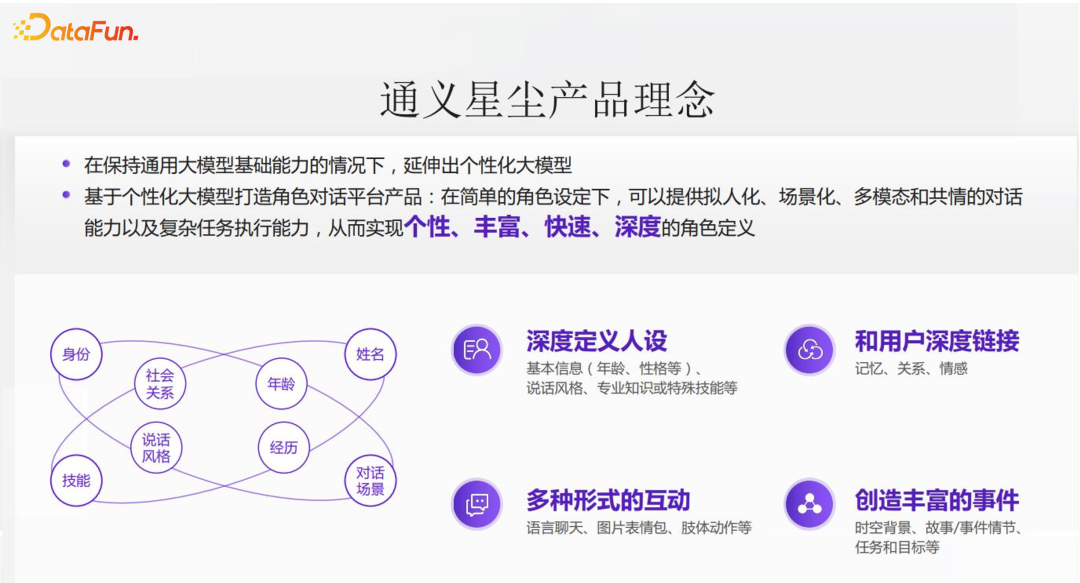Click the 创造丰富的事件 nodes icon
1080x583 pixels.
pyautogui.click(x=809, y=503)
